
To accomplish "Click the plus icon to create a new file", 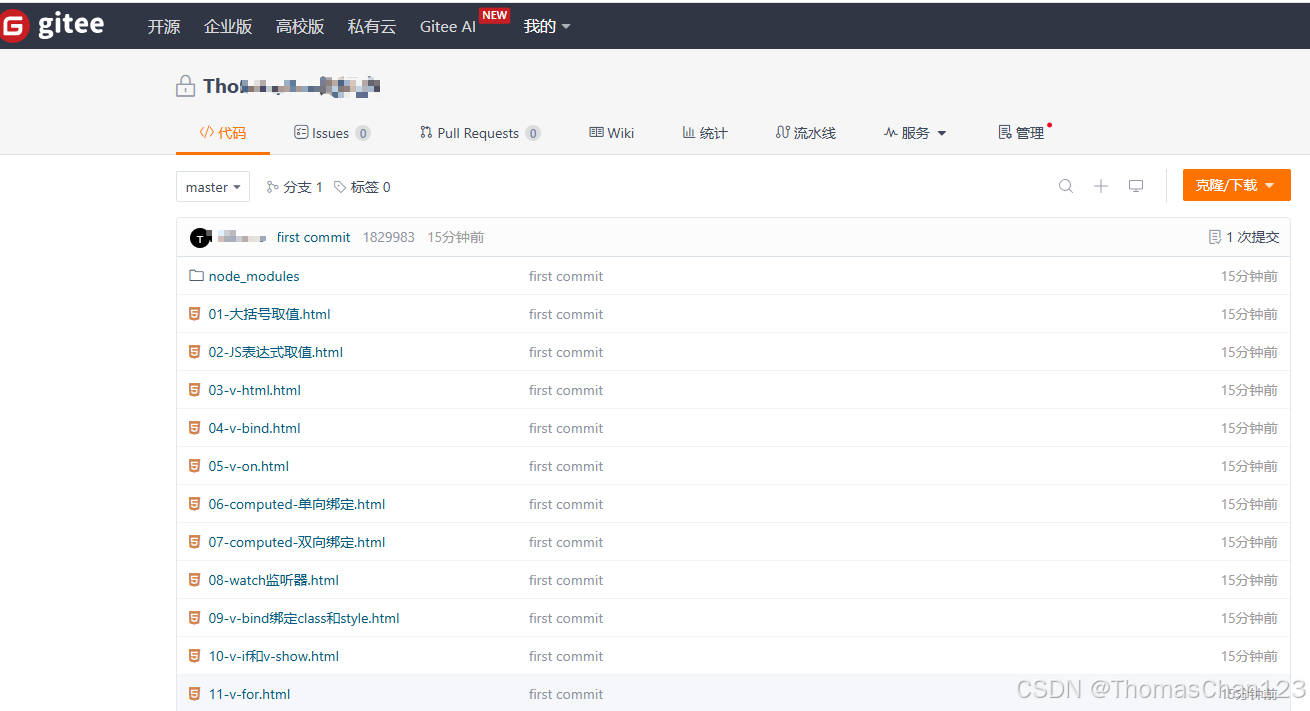I will pyautogui.click(x=1100, y=186).
